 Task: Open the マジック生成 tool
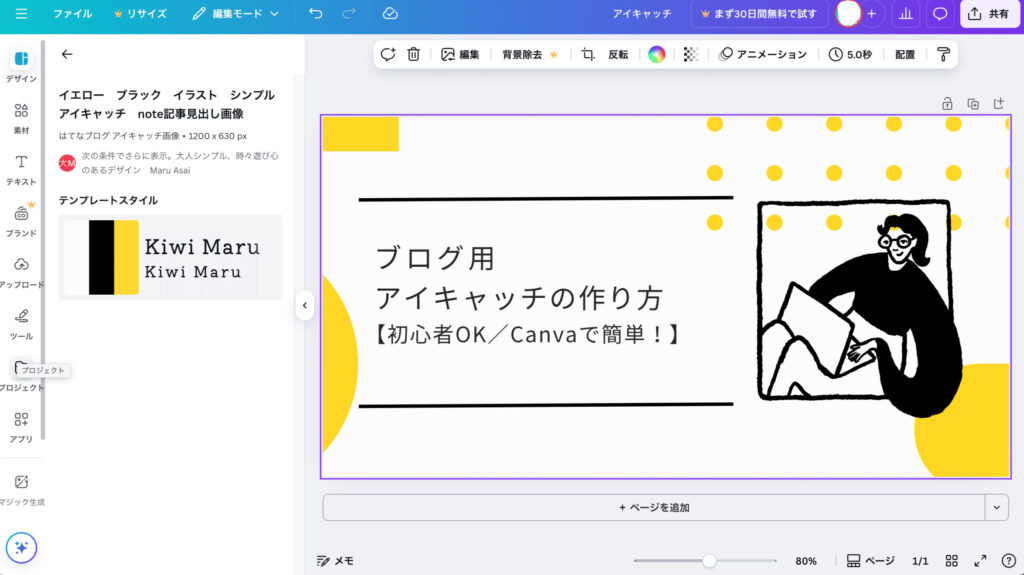pos(21,490)
